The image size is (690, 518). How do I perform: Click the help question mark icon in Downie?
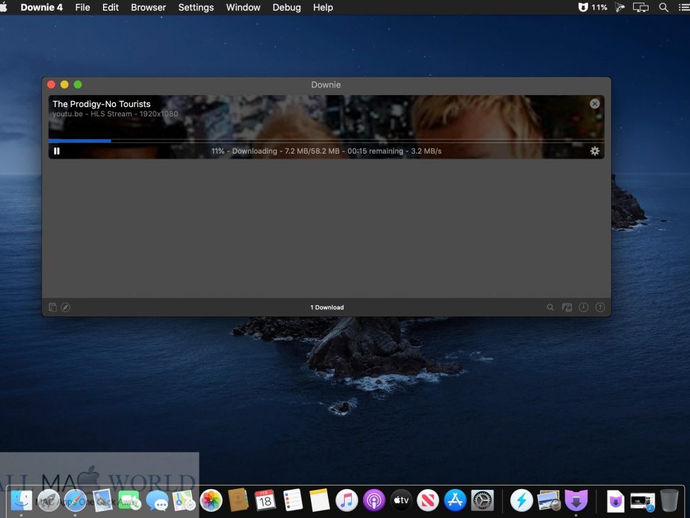600,307
